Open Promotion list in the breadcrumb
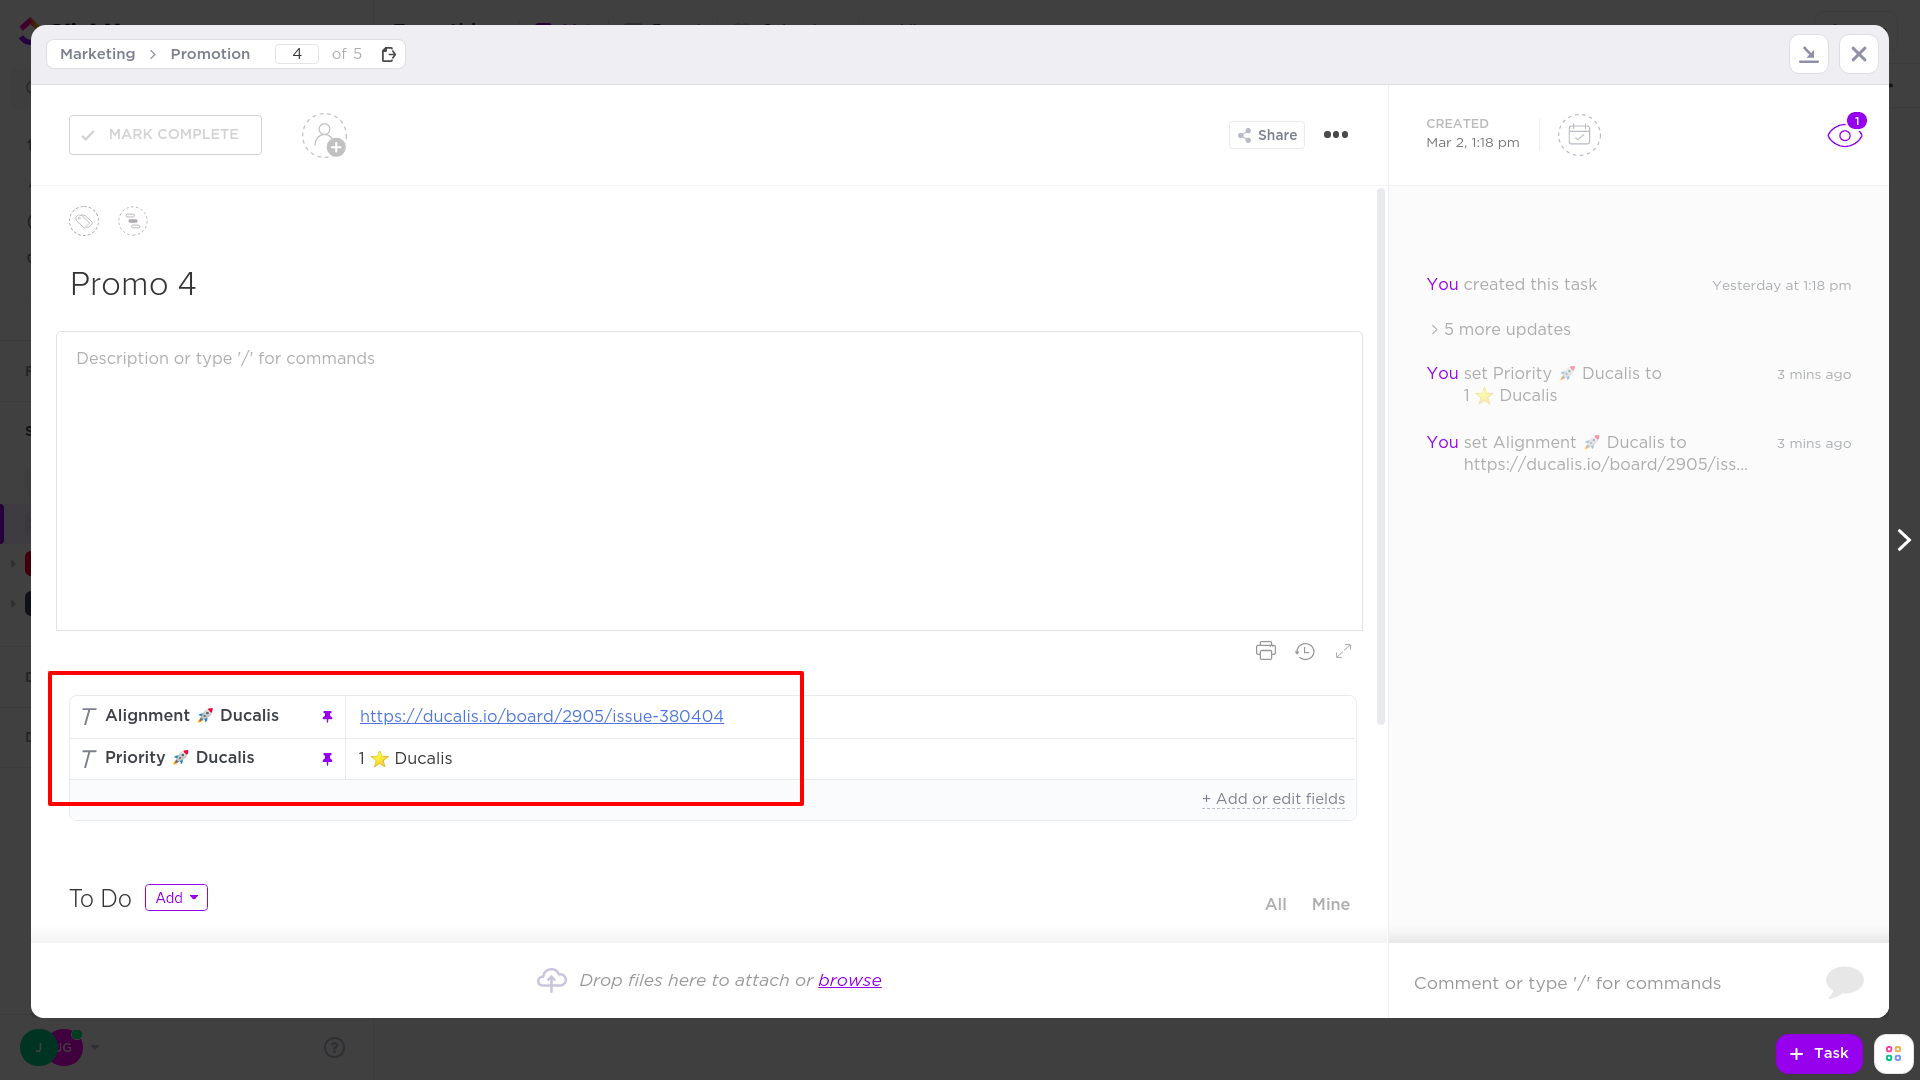The width and height of the screenshot is (1920, 1080). coord(210,54)
